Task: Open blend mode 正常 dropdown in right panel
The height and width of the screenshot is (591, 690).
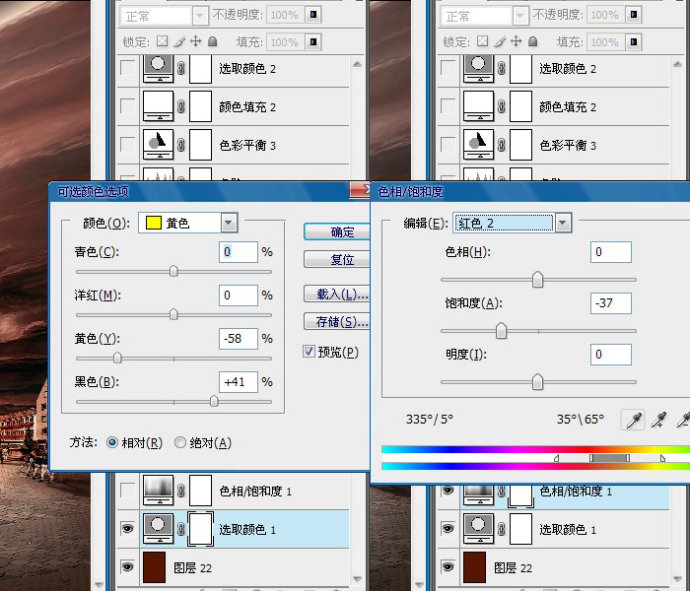Action: tap(520, 16)
